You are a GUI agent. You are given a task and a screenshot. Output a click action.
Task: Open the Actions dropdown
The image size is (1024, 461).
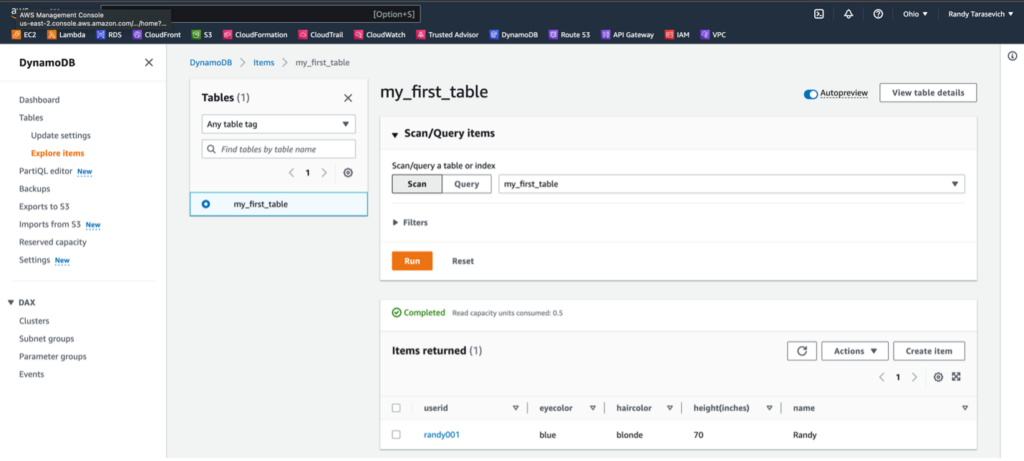click(x=855, y=351)
